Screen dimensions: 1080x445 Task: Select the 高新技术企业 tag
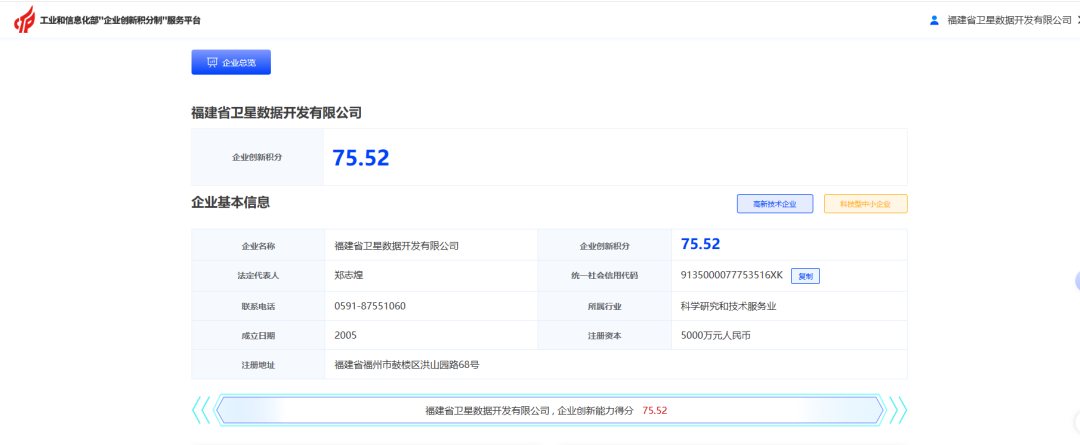[x=774, y=204]
